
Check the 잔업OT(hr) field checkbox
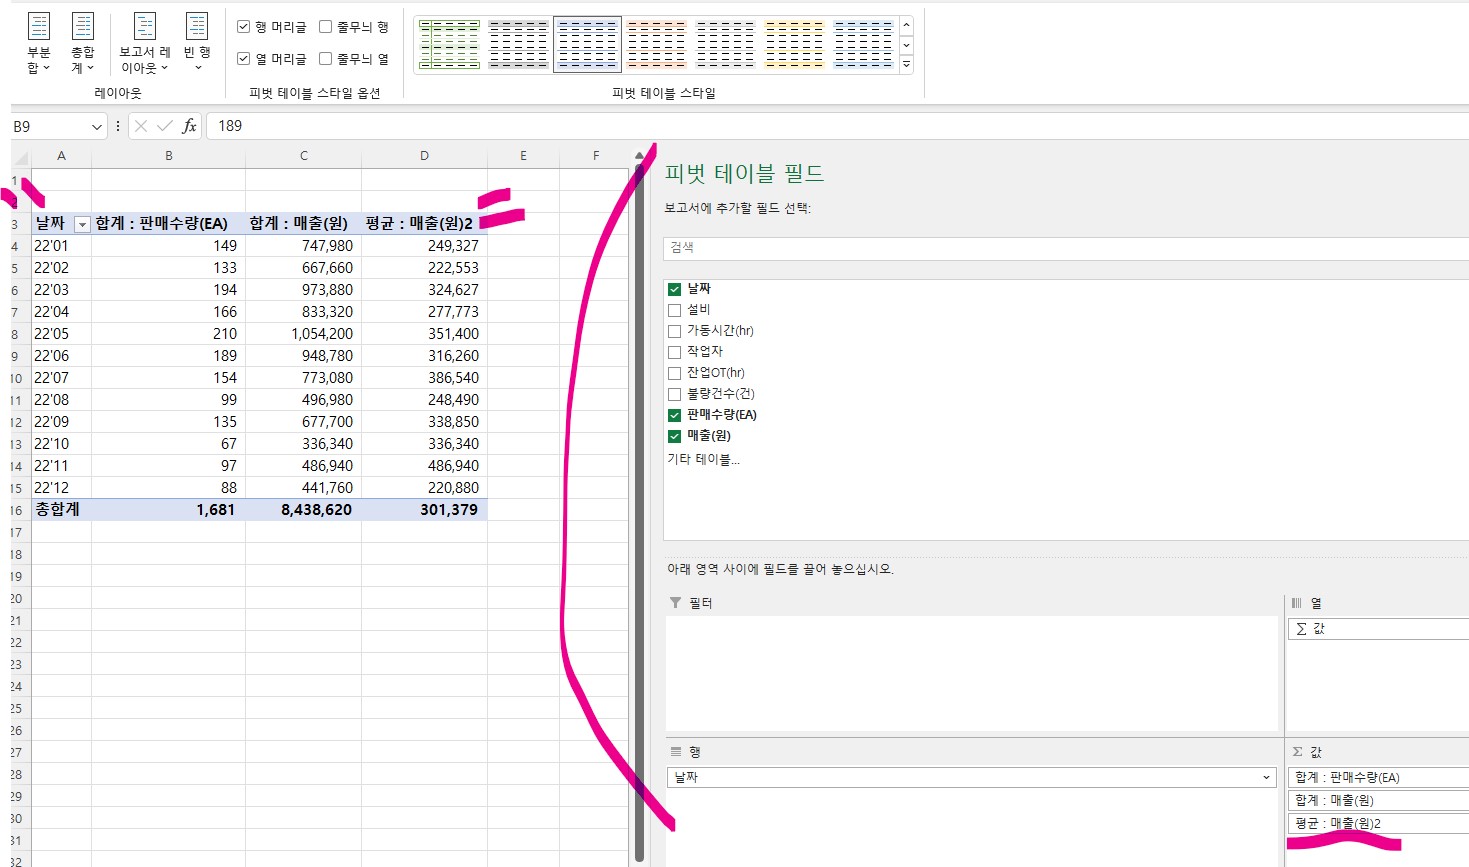pyautogui.click(x=674, y=373)
